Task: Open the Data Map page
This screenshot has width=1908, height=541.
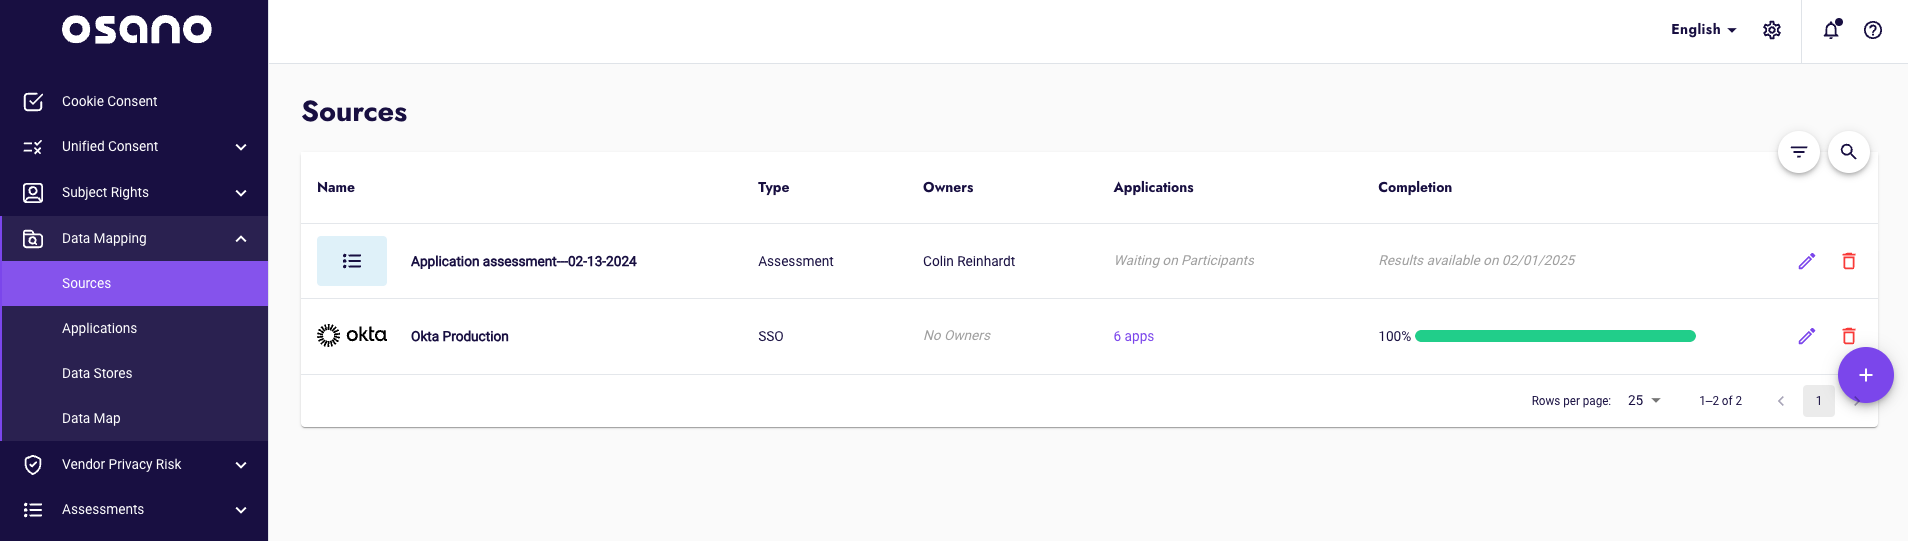Action: click(91, 418)
